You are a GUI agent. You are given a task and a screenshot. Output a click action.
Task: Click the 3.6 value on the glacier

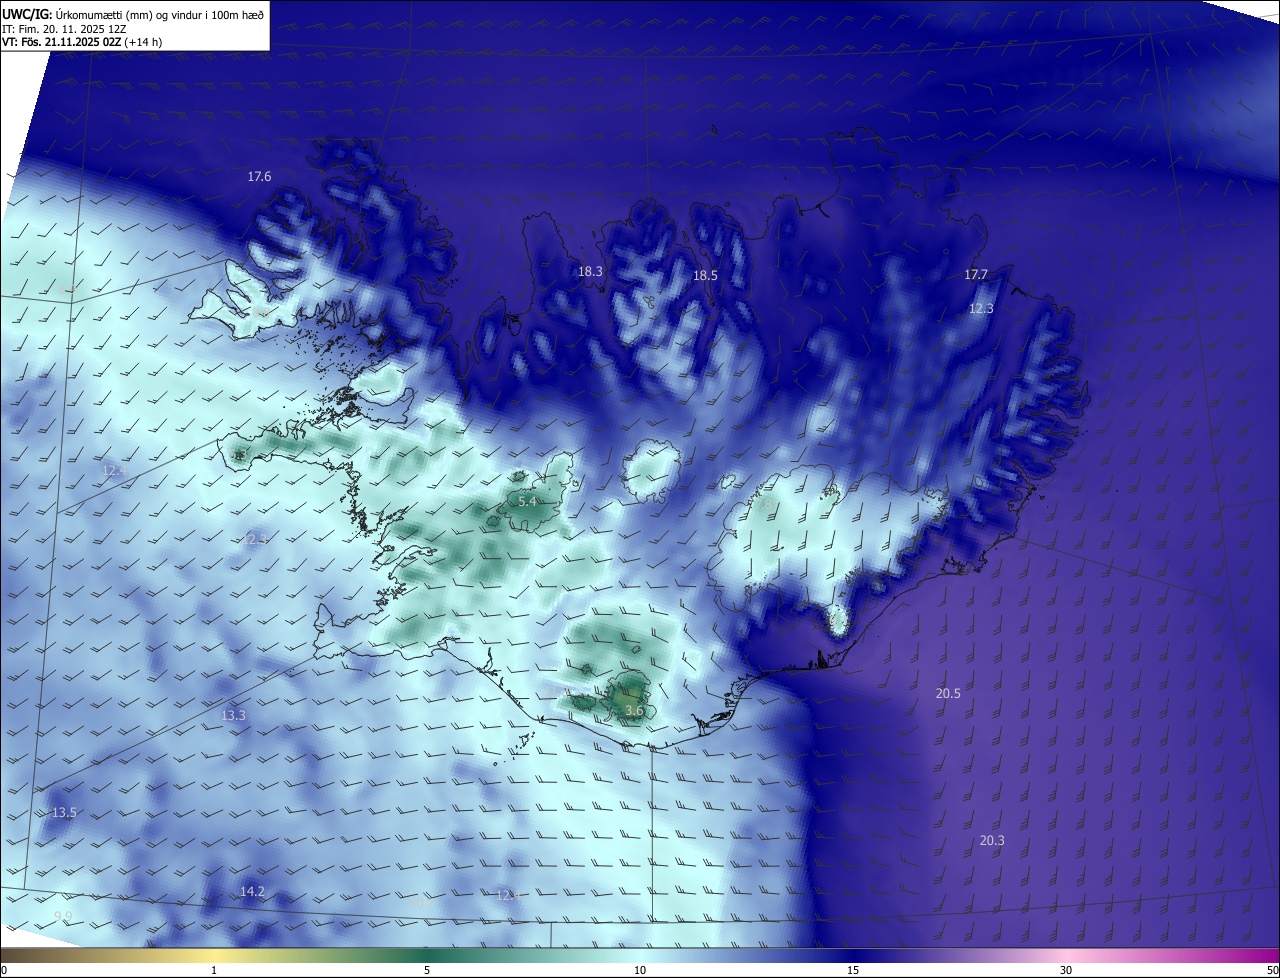pos(634,711)
